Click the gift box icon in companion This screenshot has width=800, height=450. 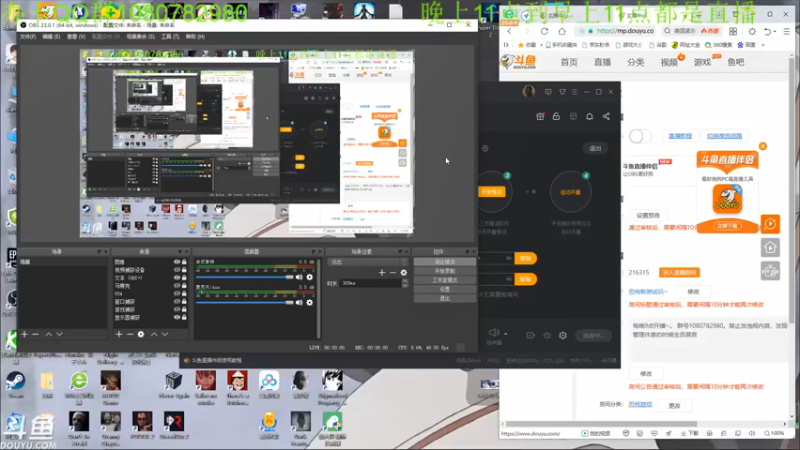(540, 116)
